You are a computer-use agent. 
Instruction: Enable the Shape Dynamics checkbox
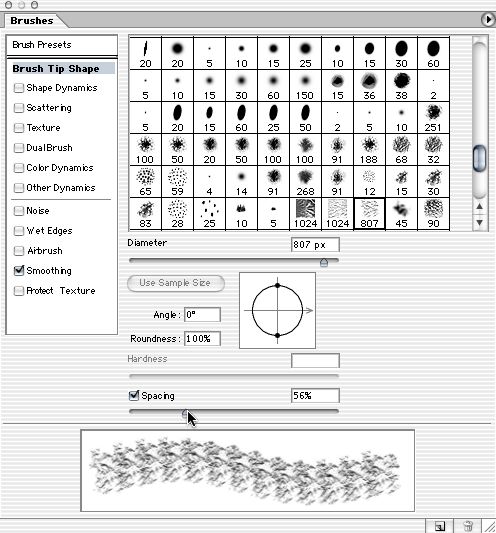tap(18, 88)
